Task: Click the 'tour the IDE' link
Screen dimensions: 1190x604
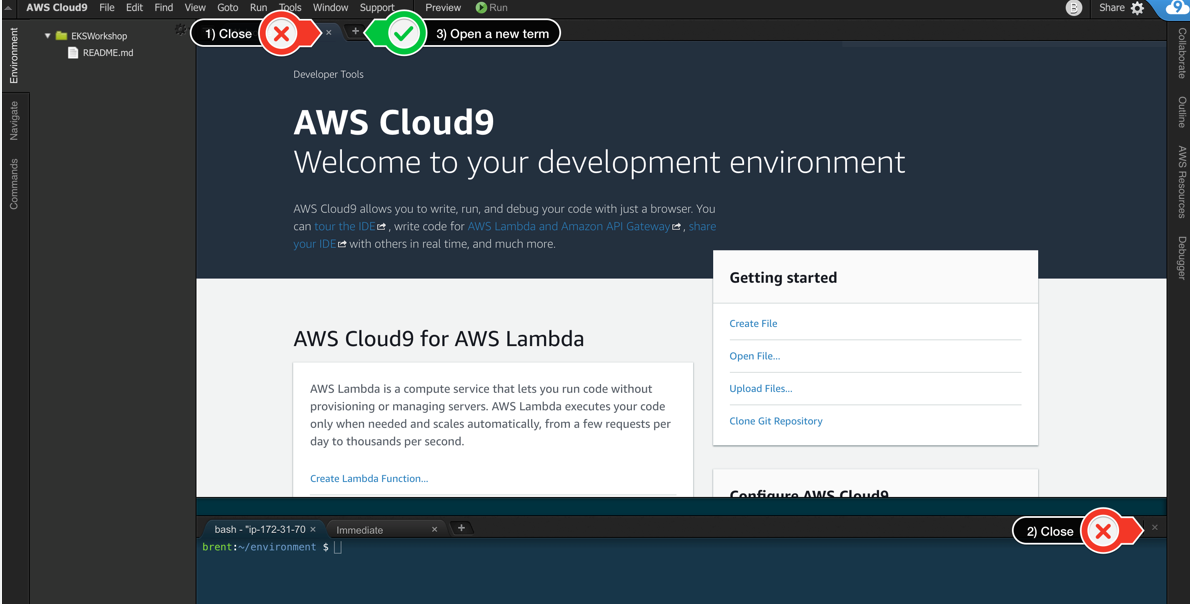Action: point(345,226)
